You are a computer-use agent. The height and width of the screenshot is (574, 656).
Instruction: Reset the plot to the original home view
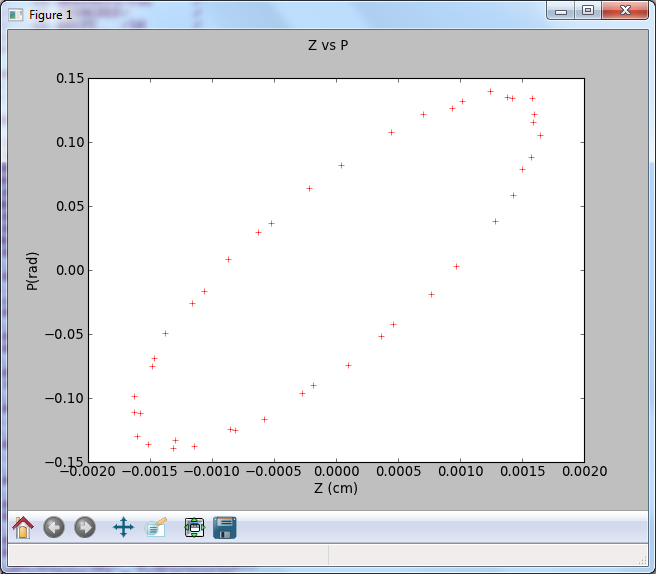pos(22,527)
